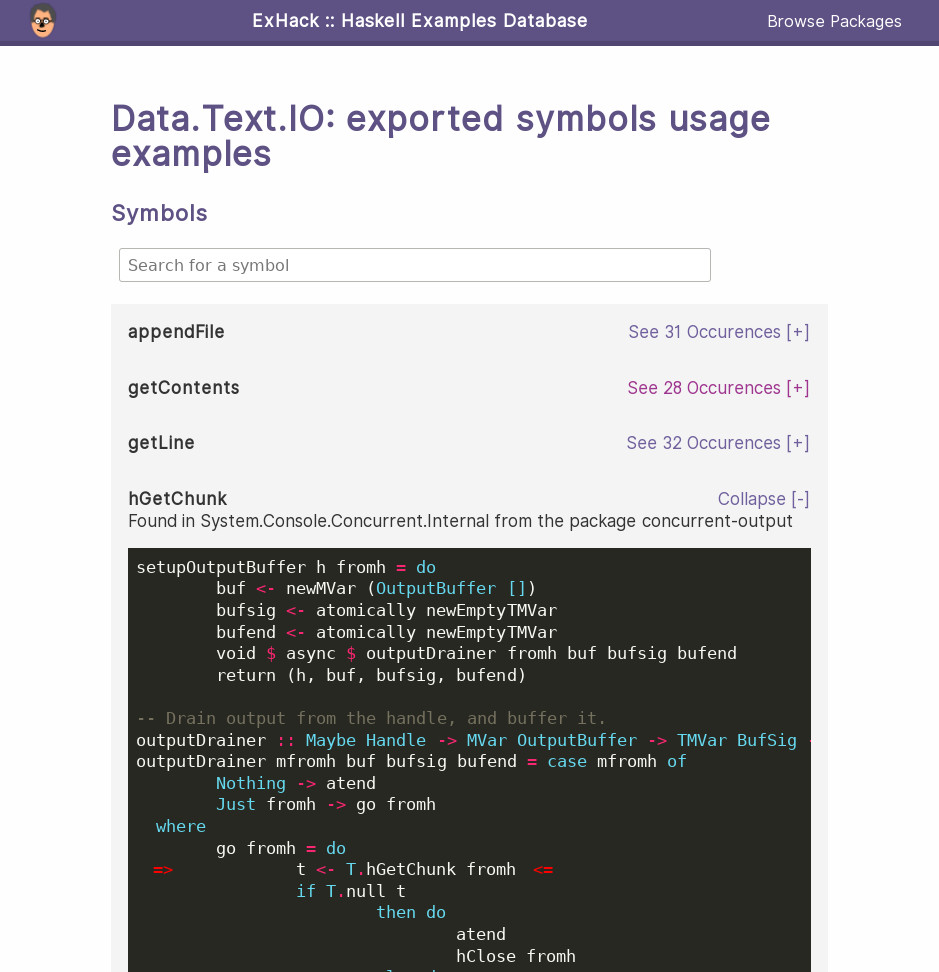The image size is (939, 972).
Task: Expand the 31 occurrences of appendFile
Action: tap(718, 332)
